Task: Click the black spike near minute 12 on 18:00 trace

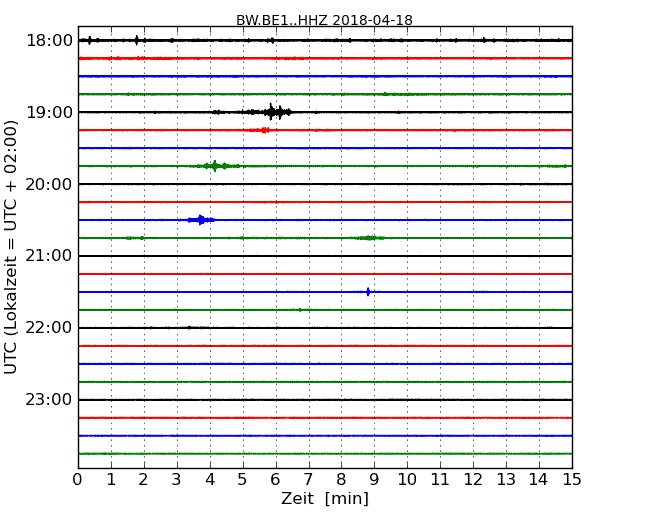Action: [x=484, y=40]
